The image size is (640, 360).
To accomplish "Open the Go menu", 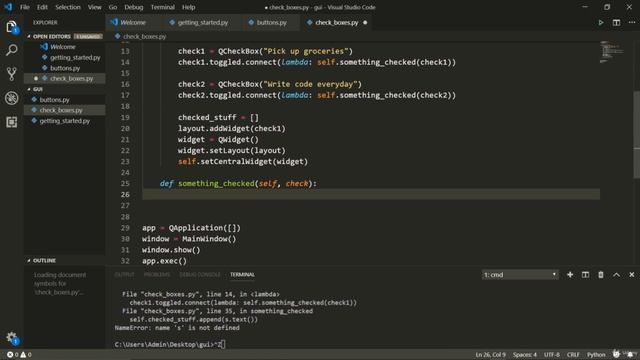I will (113, 7).
